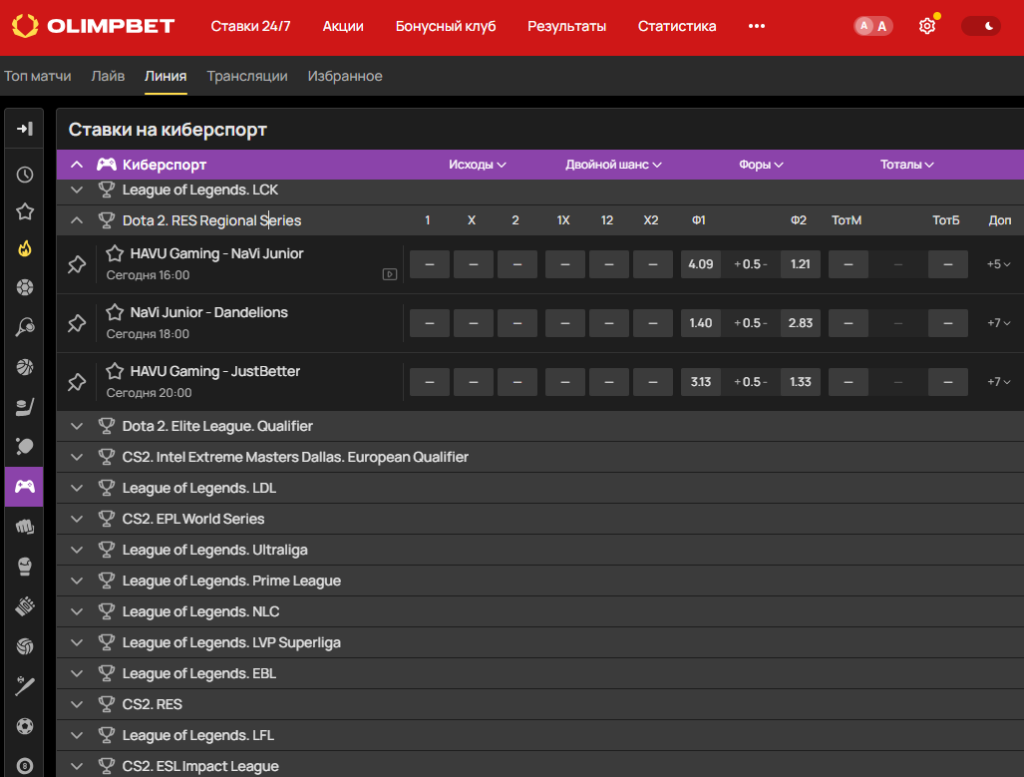Bet on odds 1.21 for NaVi Junior
The width and height of the screenshot is (1024, 777).
[x=800, y=264]
